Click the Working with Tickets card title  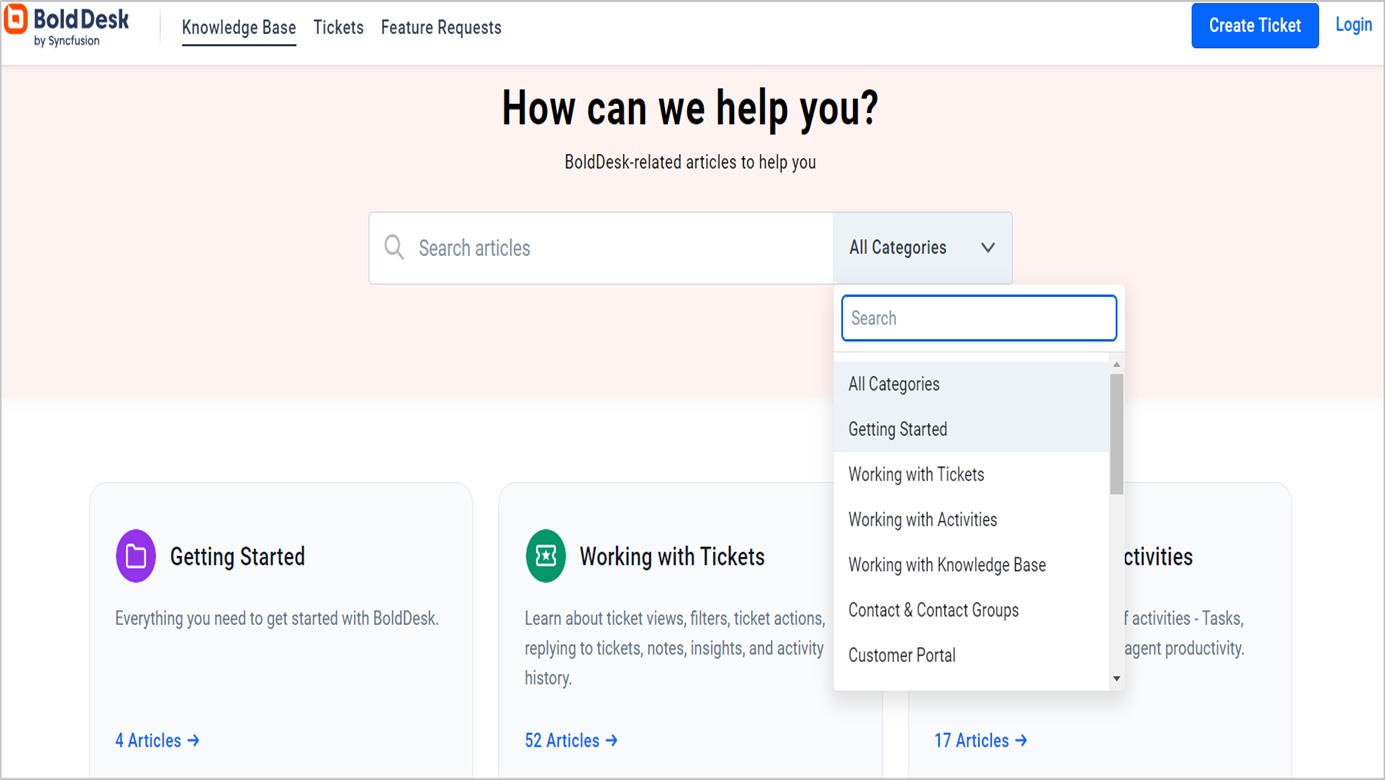pos(672,557)
